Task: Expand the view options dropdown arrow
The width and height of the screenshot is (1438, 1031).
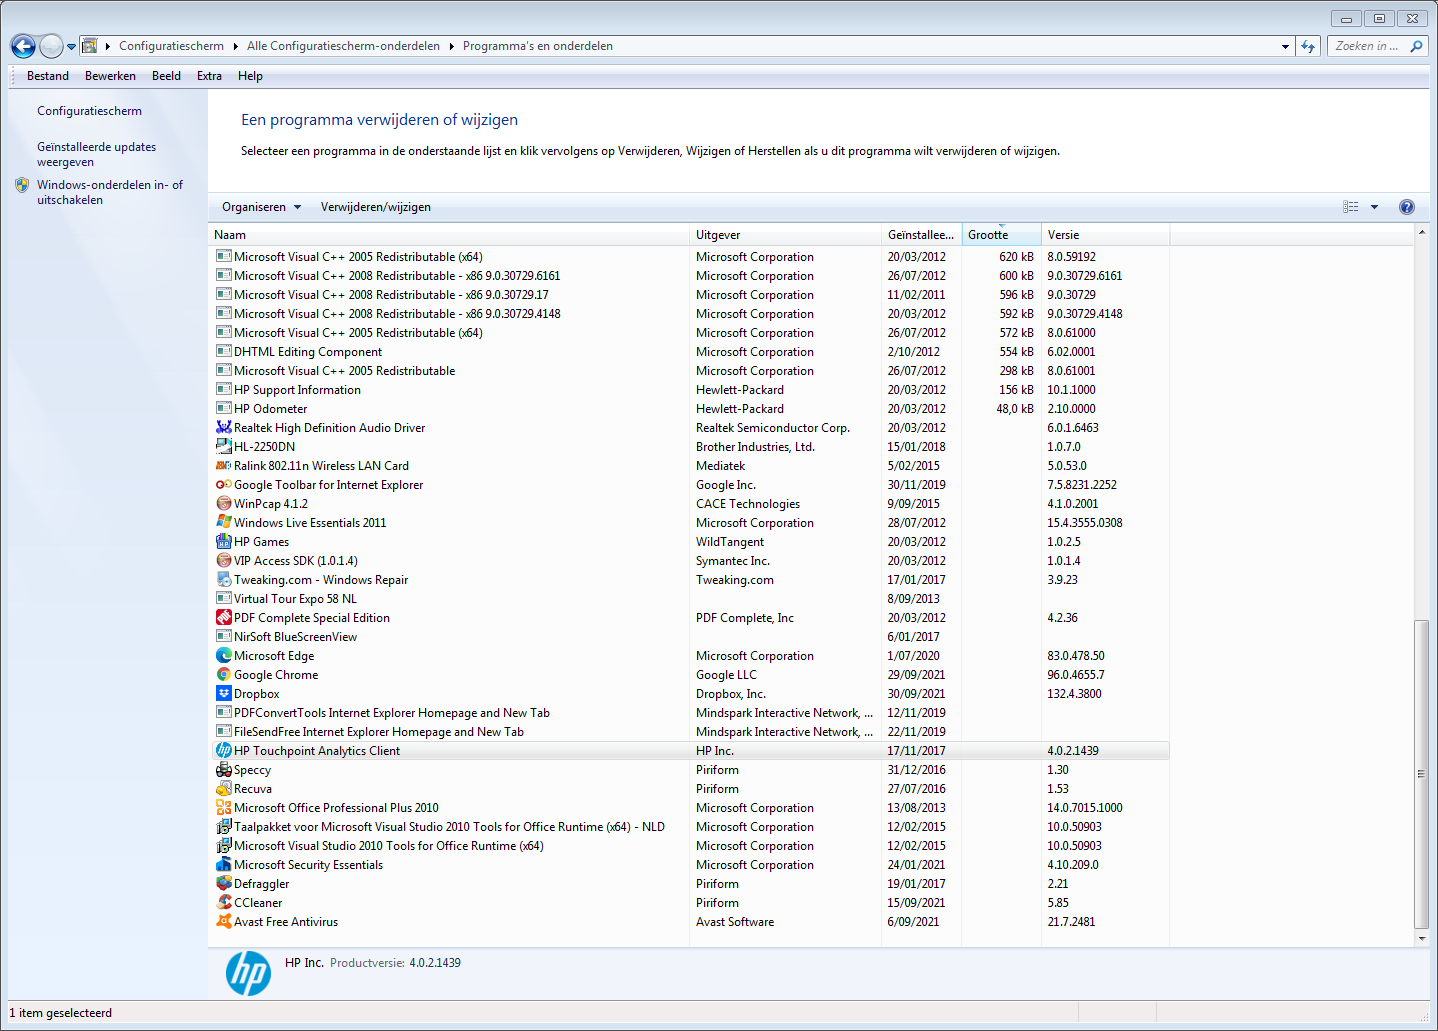Action: click(1374, 207)
